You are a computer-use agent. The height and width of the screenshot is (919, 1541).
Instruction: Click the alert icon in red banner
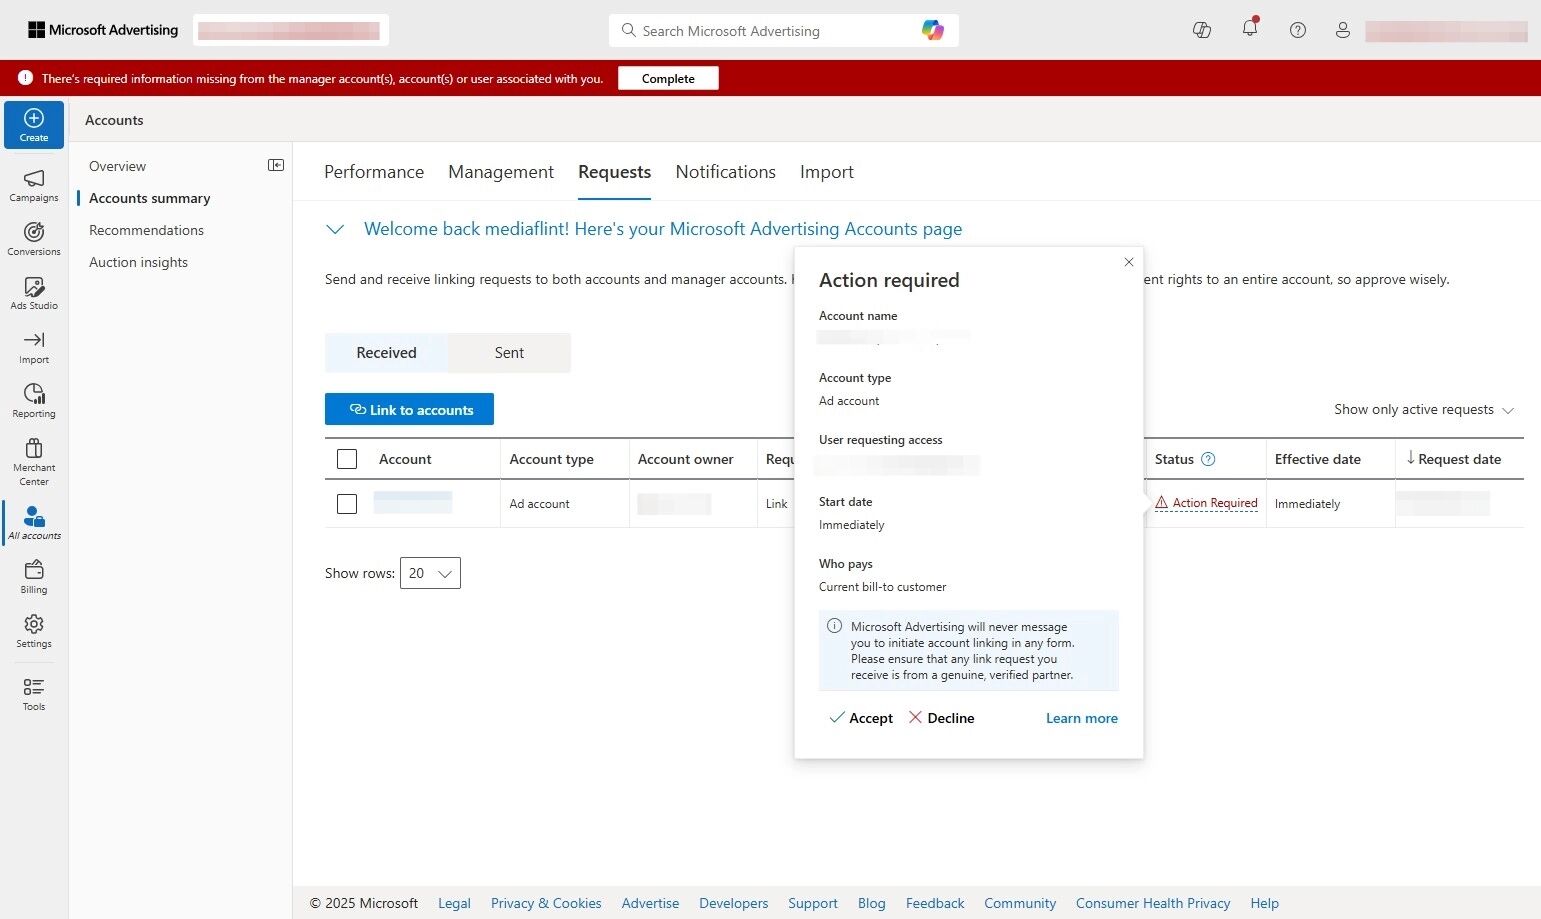pyautogui.click(x=25, y=78)
